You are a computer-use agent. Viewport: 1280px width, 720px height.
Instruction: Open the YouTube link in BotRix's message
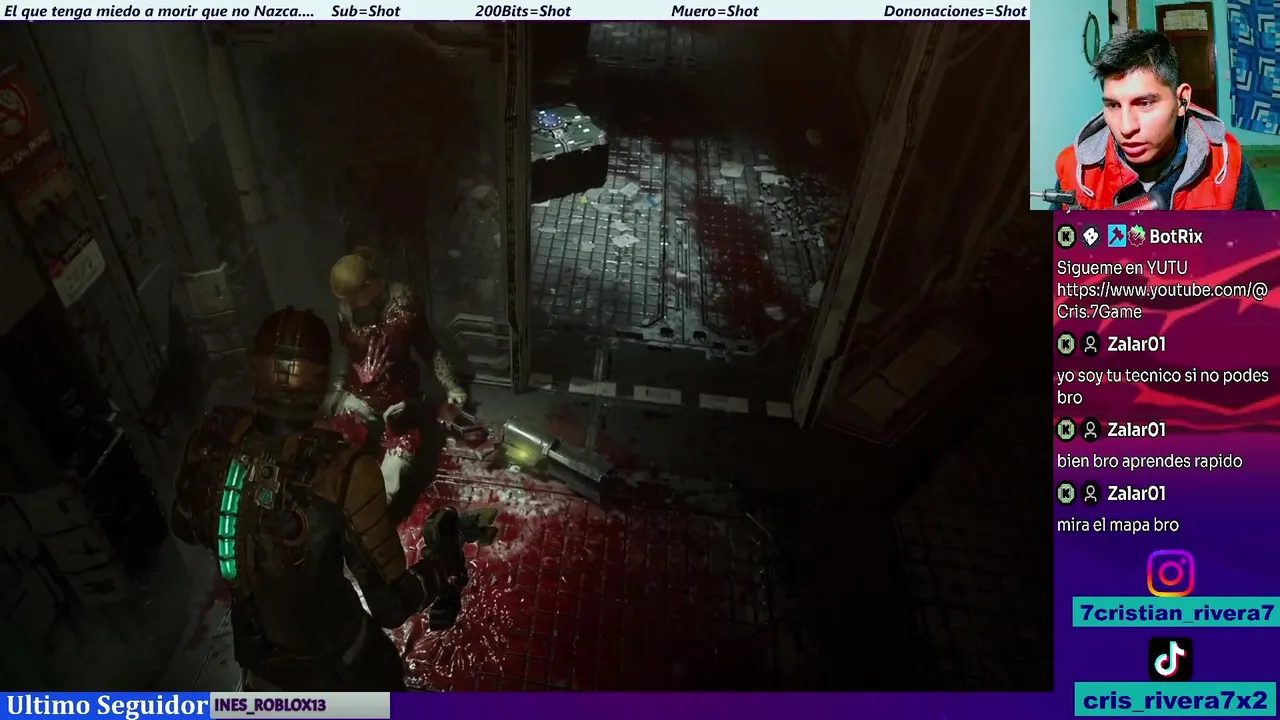click(1162, 301)
